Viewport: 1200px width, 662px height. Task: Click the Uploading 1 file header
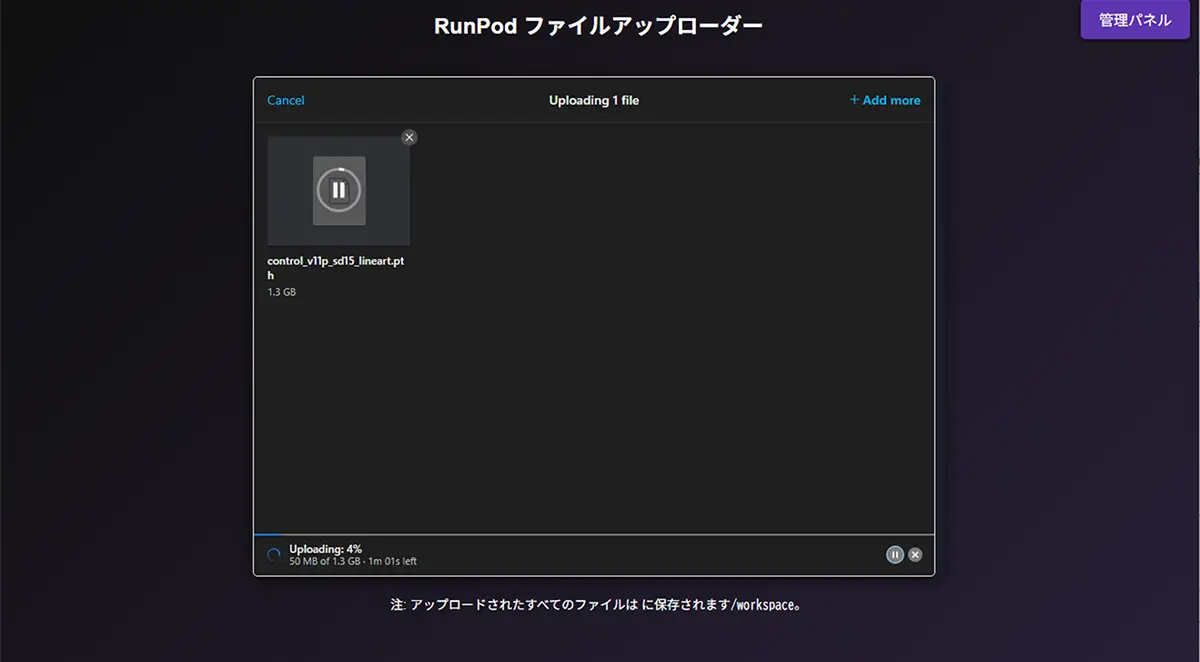point(594,100)
